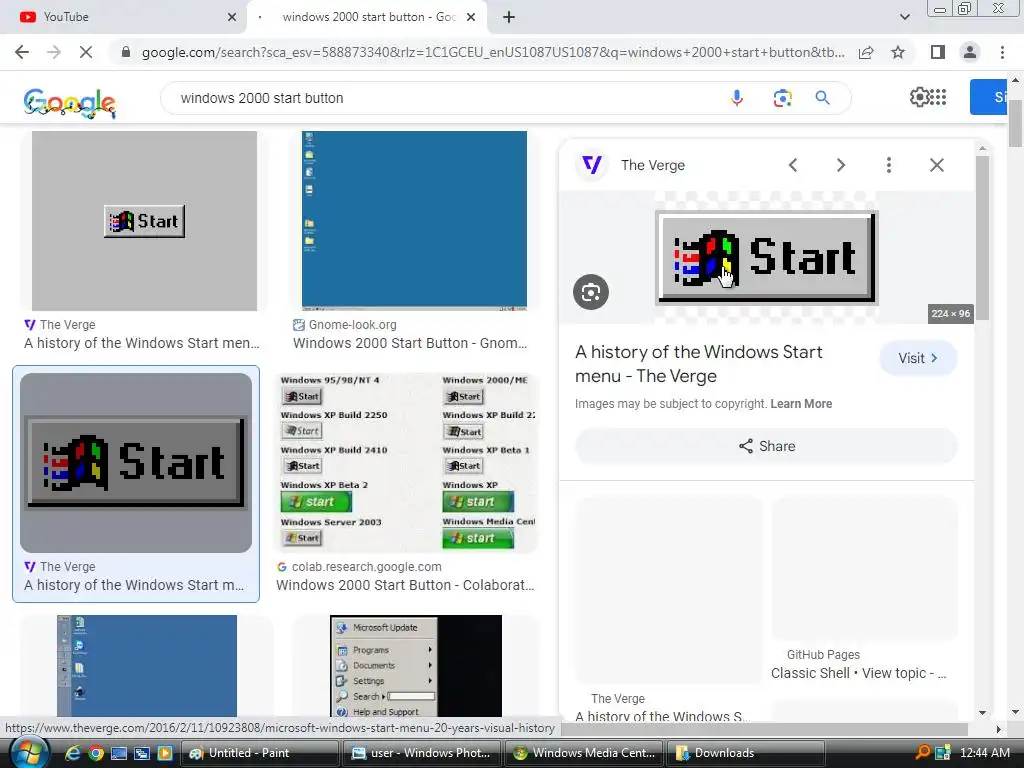1024x768 pixels.
Task: Open the side panel icon in Chrome toolbar
Action: (938, 52)
